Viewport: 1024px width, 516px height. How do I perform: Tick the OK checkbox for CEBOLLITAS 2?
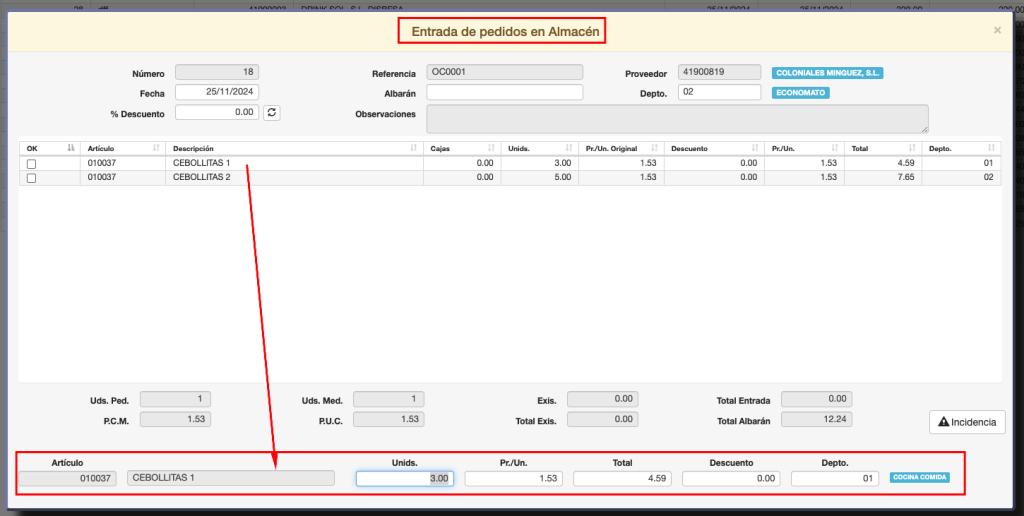pyautogui.click(x=32, y=178)
